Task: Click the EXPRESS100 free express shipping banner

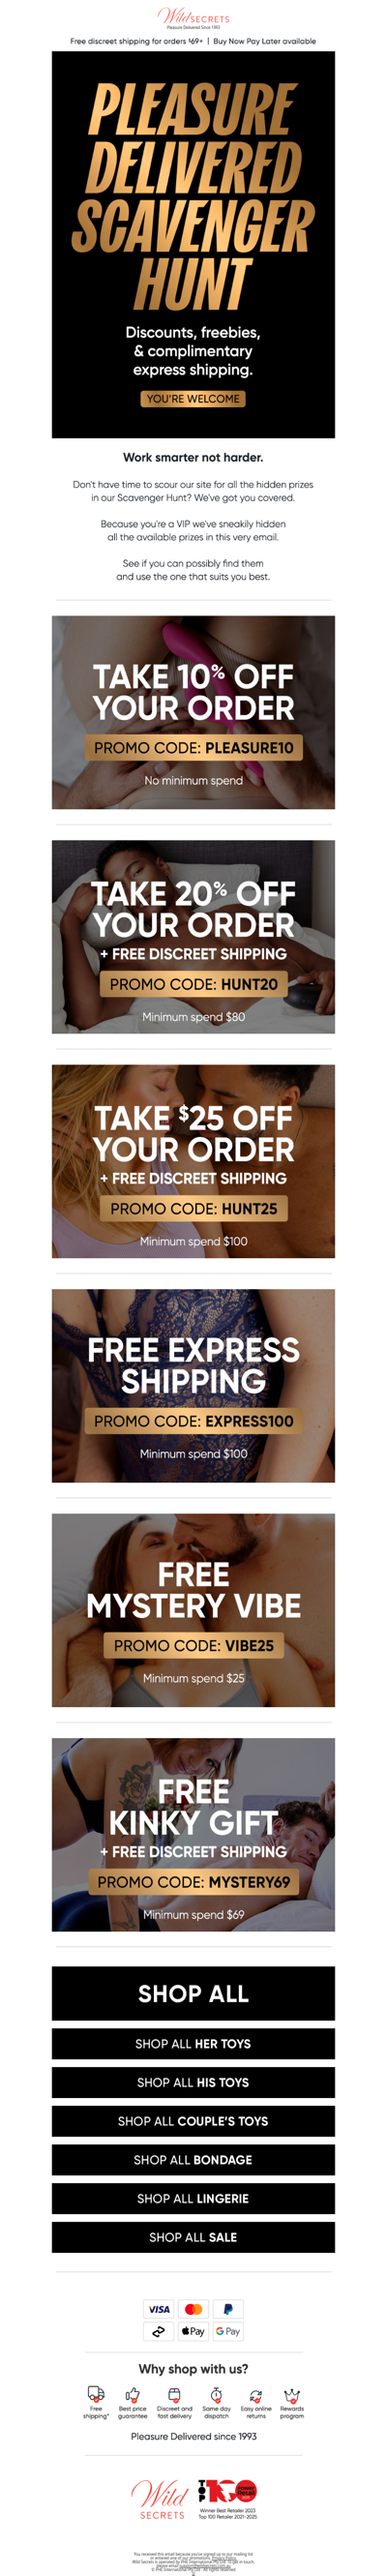Action: [x=194, y=1385]
